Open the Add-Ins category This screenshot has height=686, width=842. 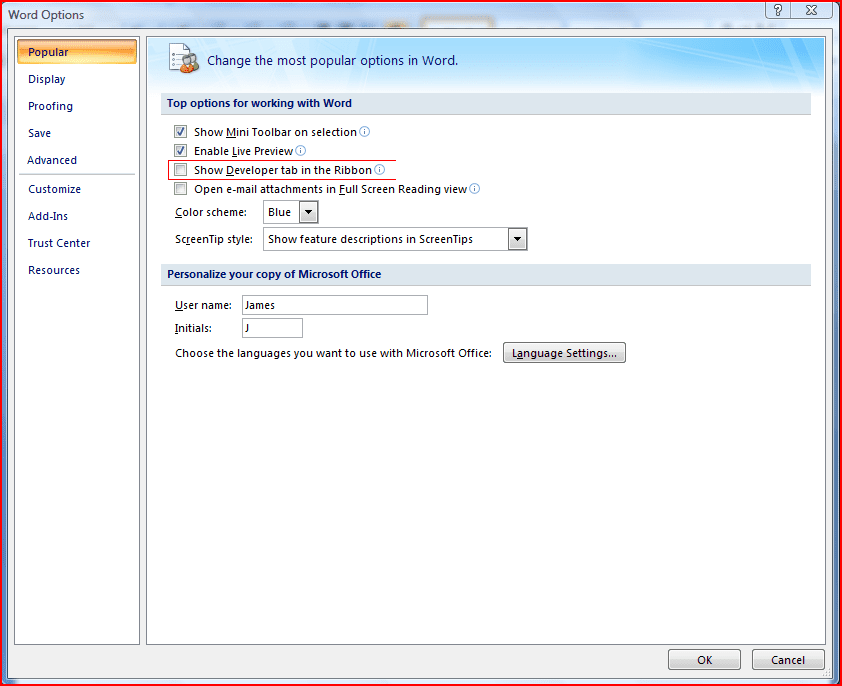[x=48, y=216]
